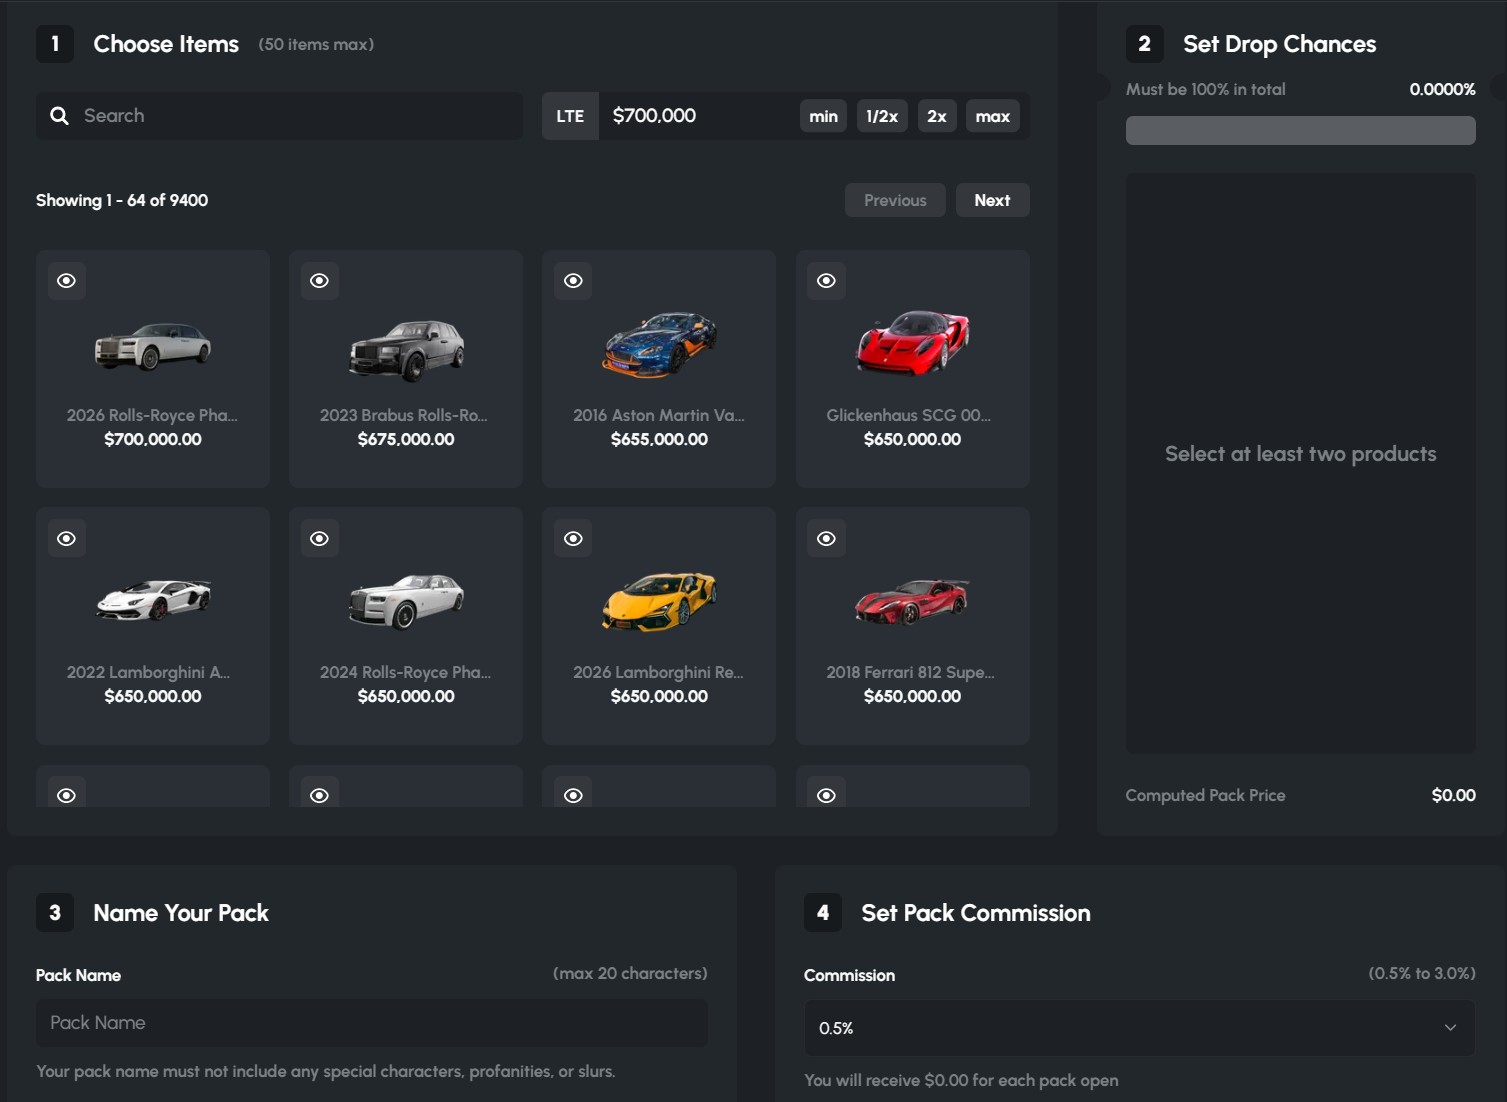This screenshot has width=1507, height=1102.
Task: Select the red Glickenhaus SCG car image
Action: click(913, 343)
